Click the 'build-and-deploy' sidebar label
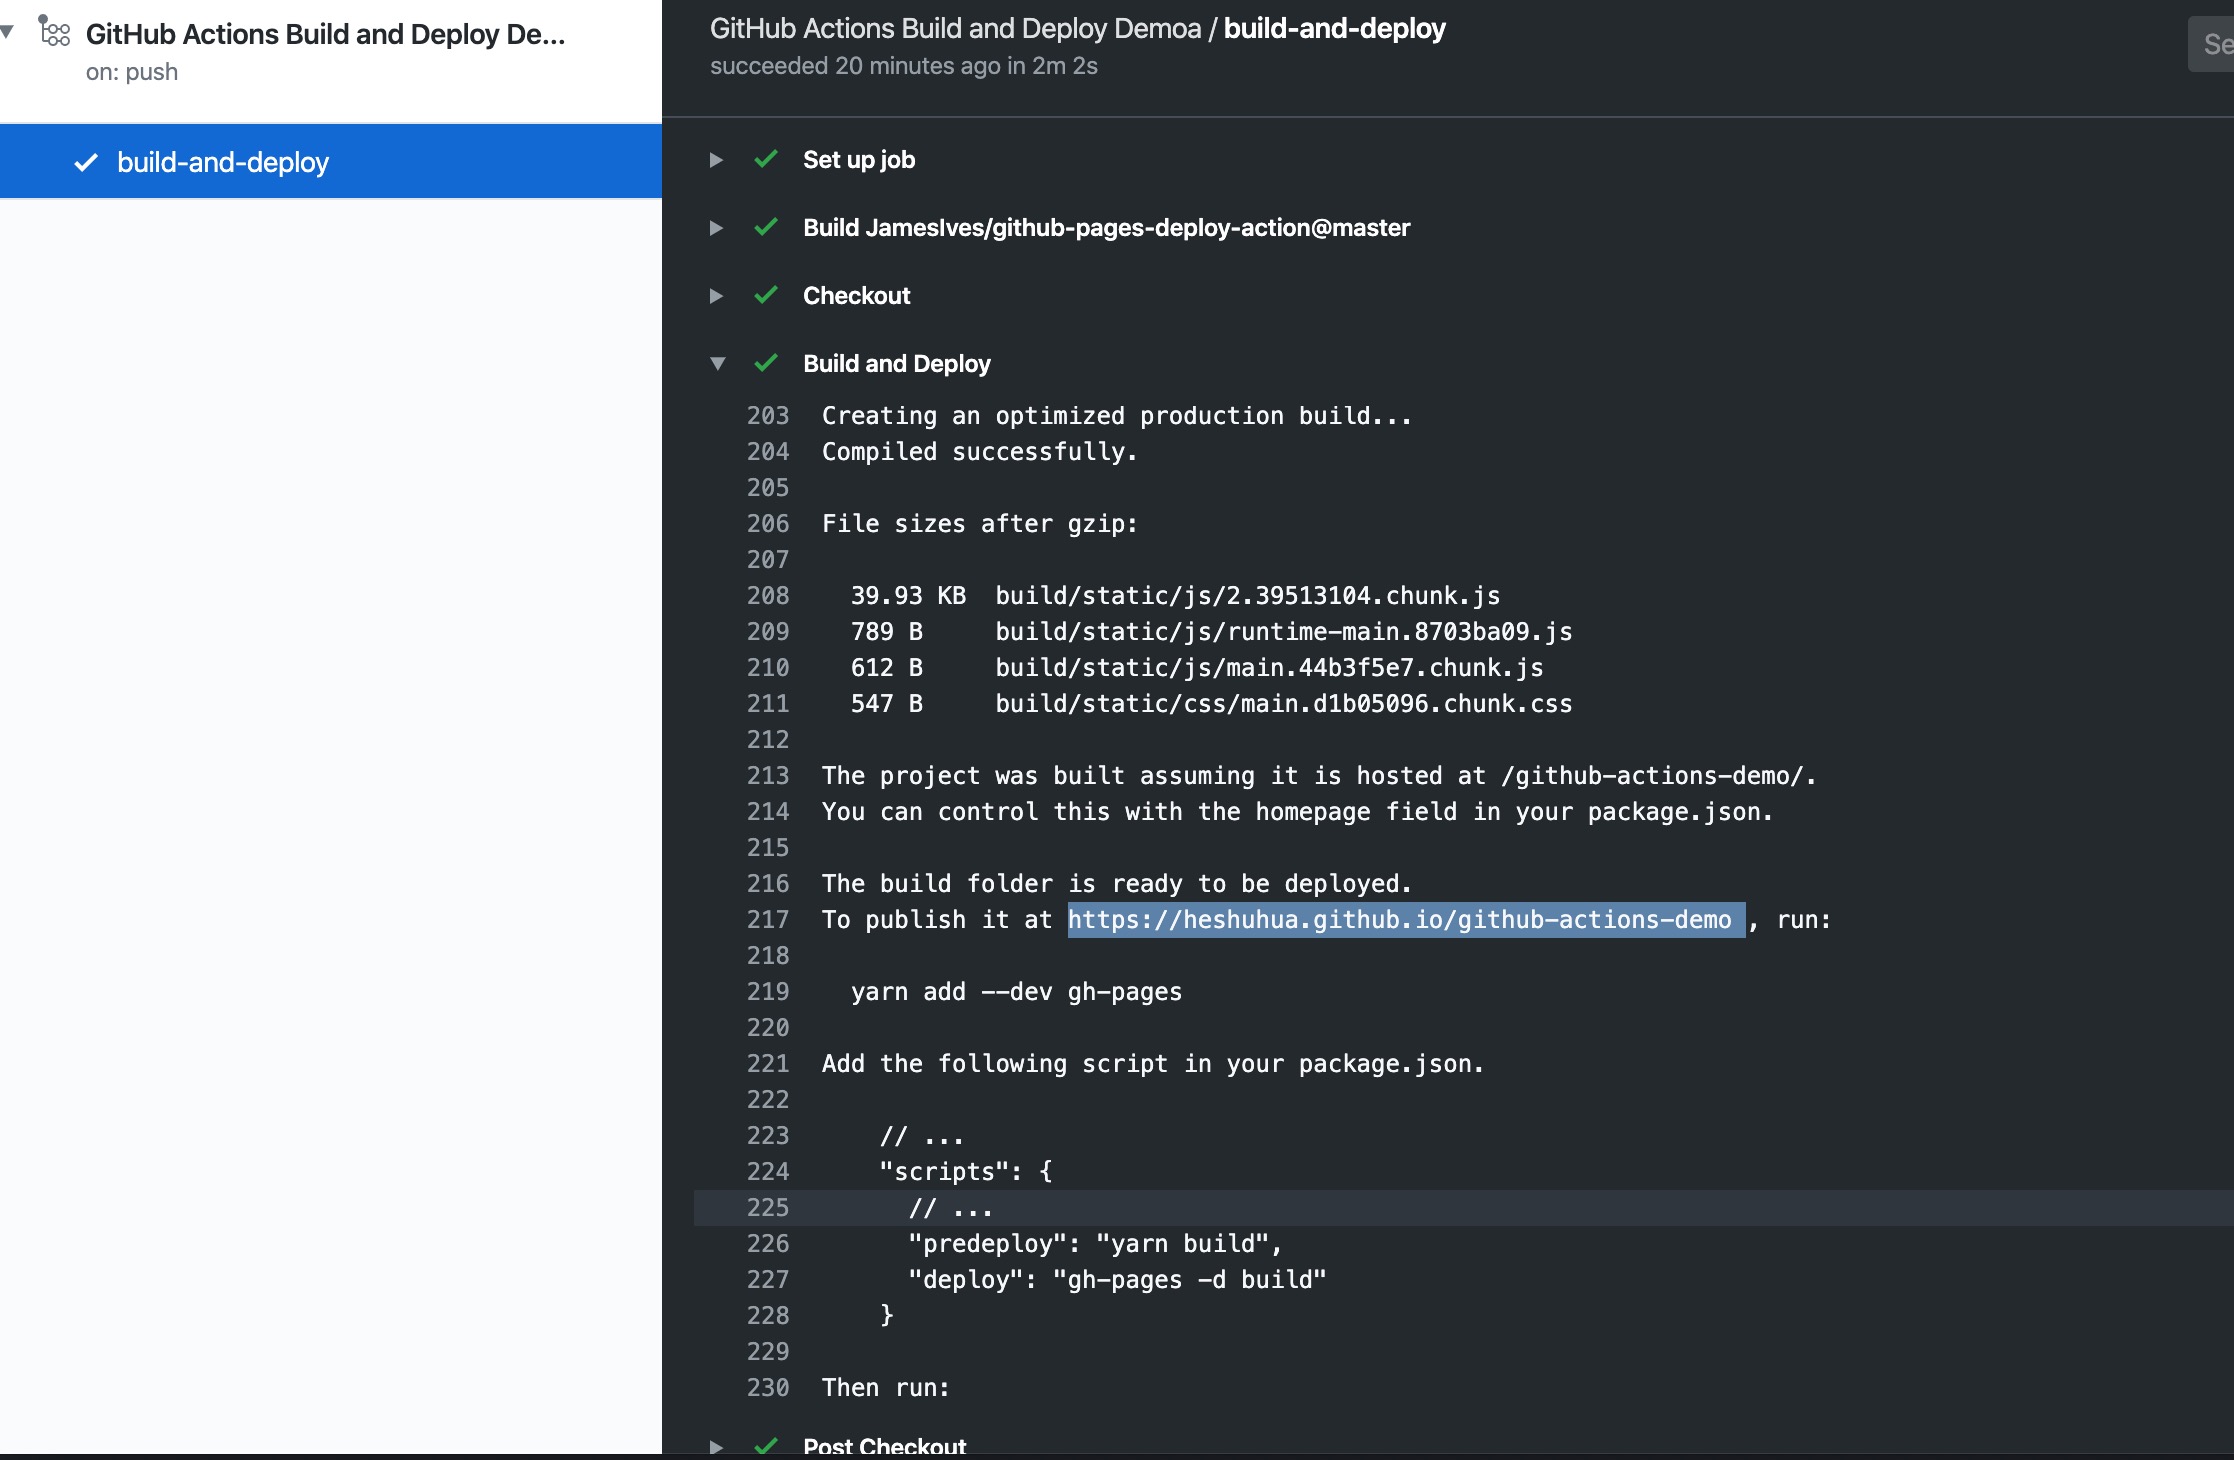2234x1460 pixels. tap(223, 161)
